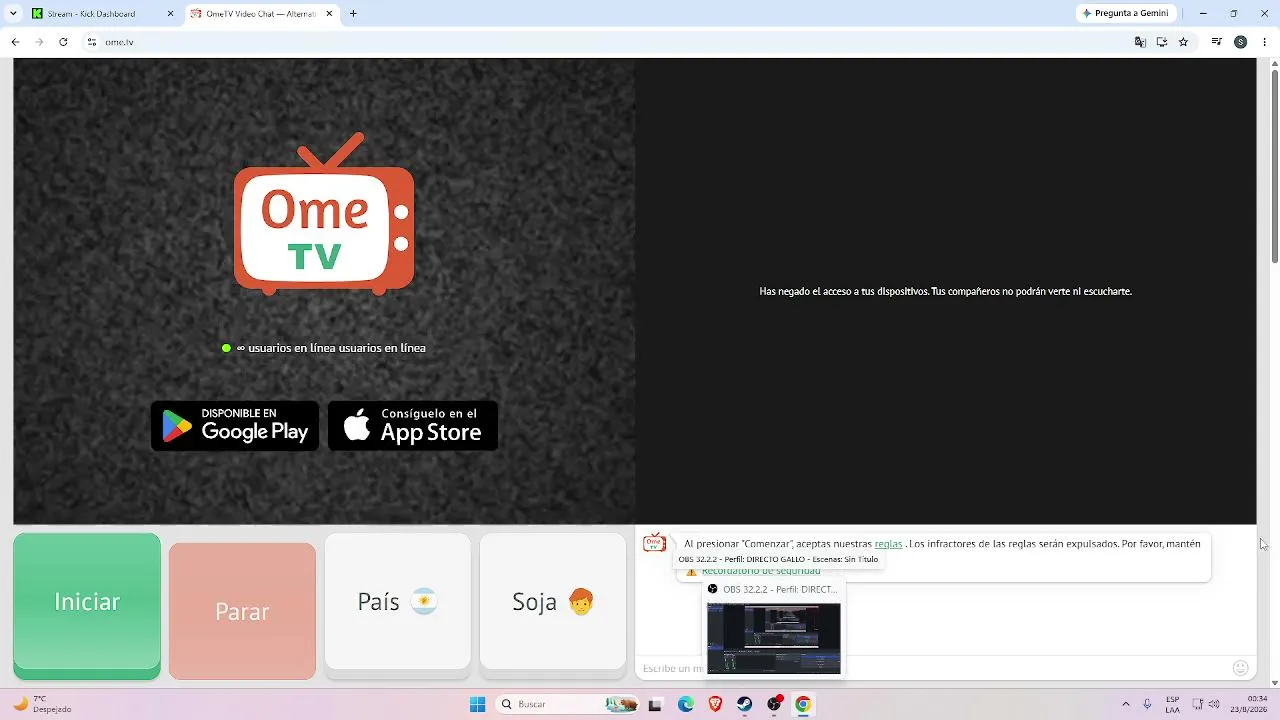
Task: Click the scrollbar down arrow
Action: (1274, 682)
